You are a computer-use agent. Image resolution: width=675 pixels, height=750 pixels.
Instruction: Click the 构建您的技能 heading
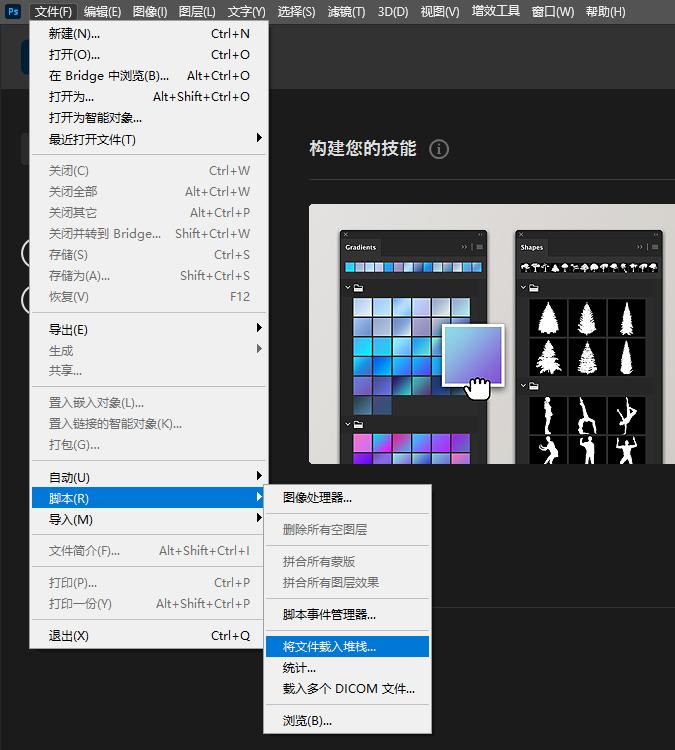tap(363, 148)
